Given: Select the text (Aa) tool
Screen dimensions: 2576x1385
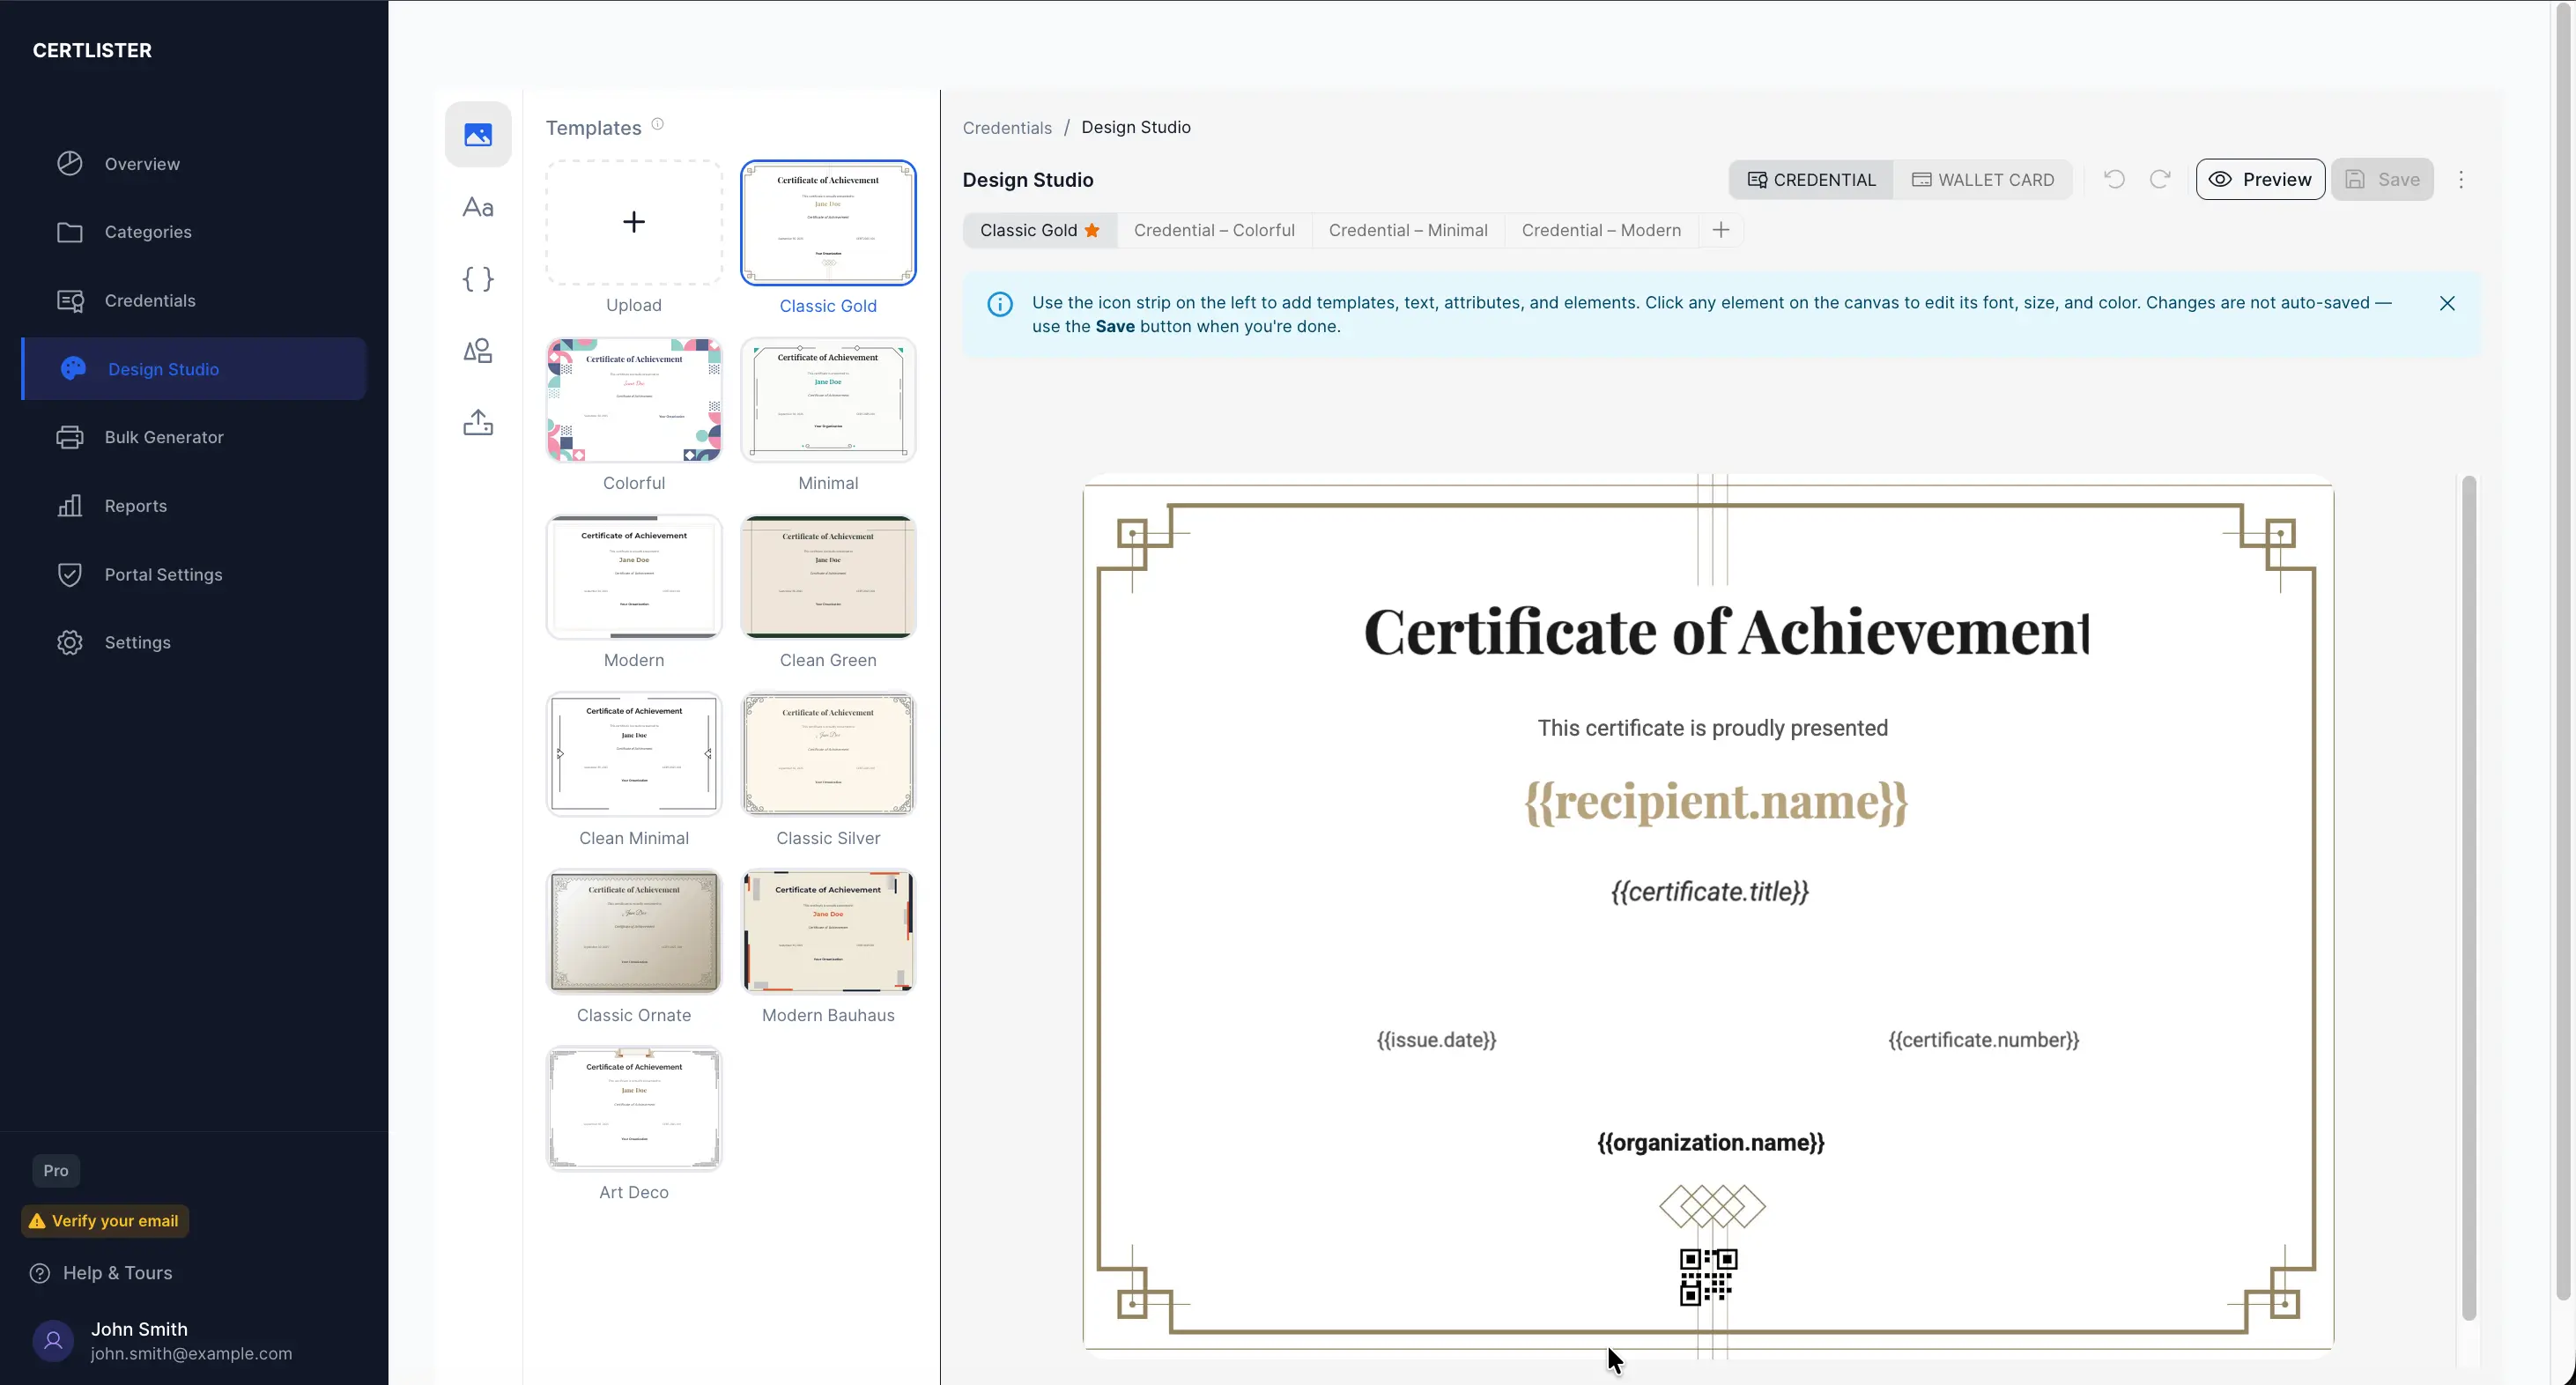Looking at the screenshot, I should tap(477, 207).
